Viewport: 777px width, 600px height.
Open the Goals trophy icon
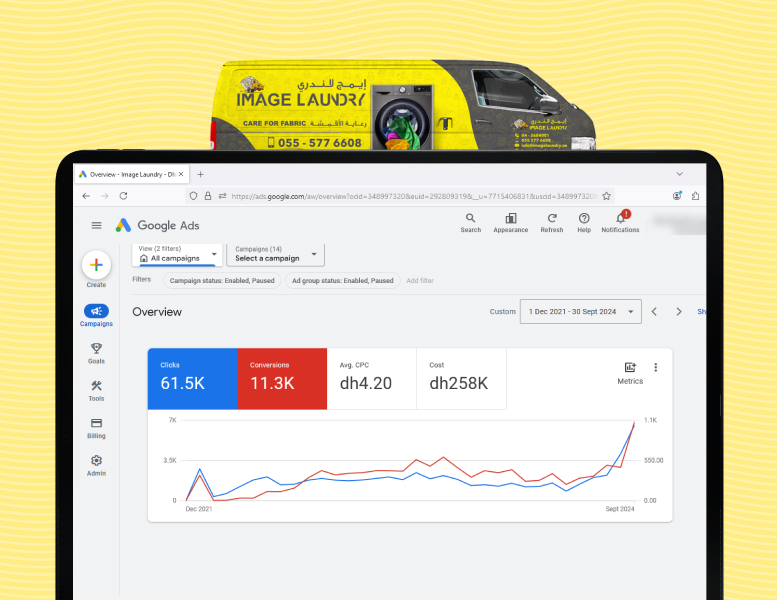(x=96, y=349)
